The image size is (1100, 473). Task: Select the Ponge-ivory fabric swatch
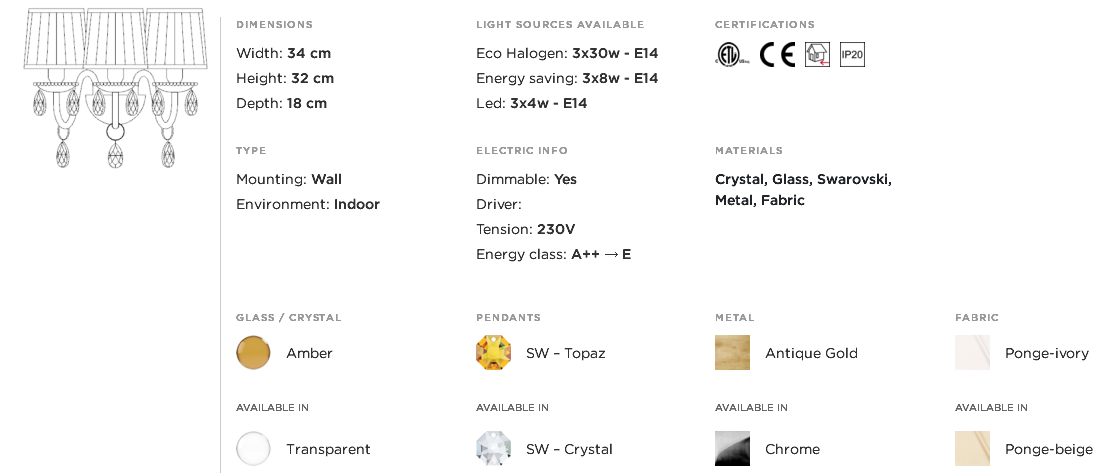pos(972,352)
